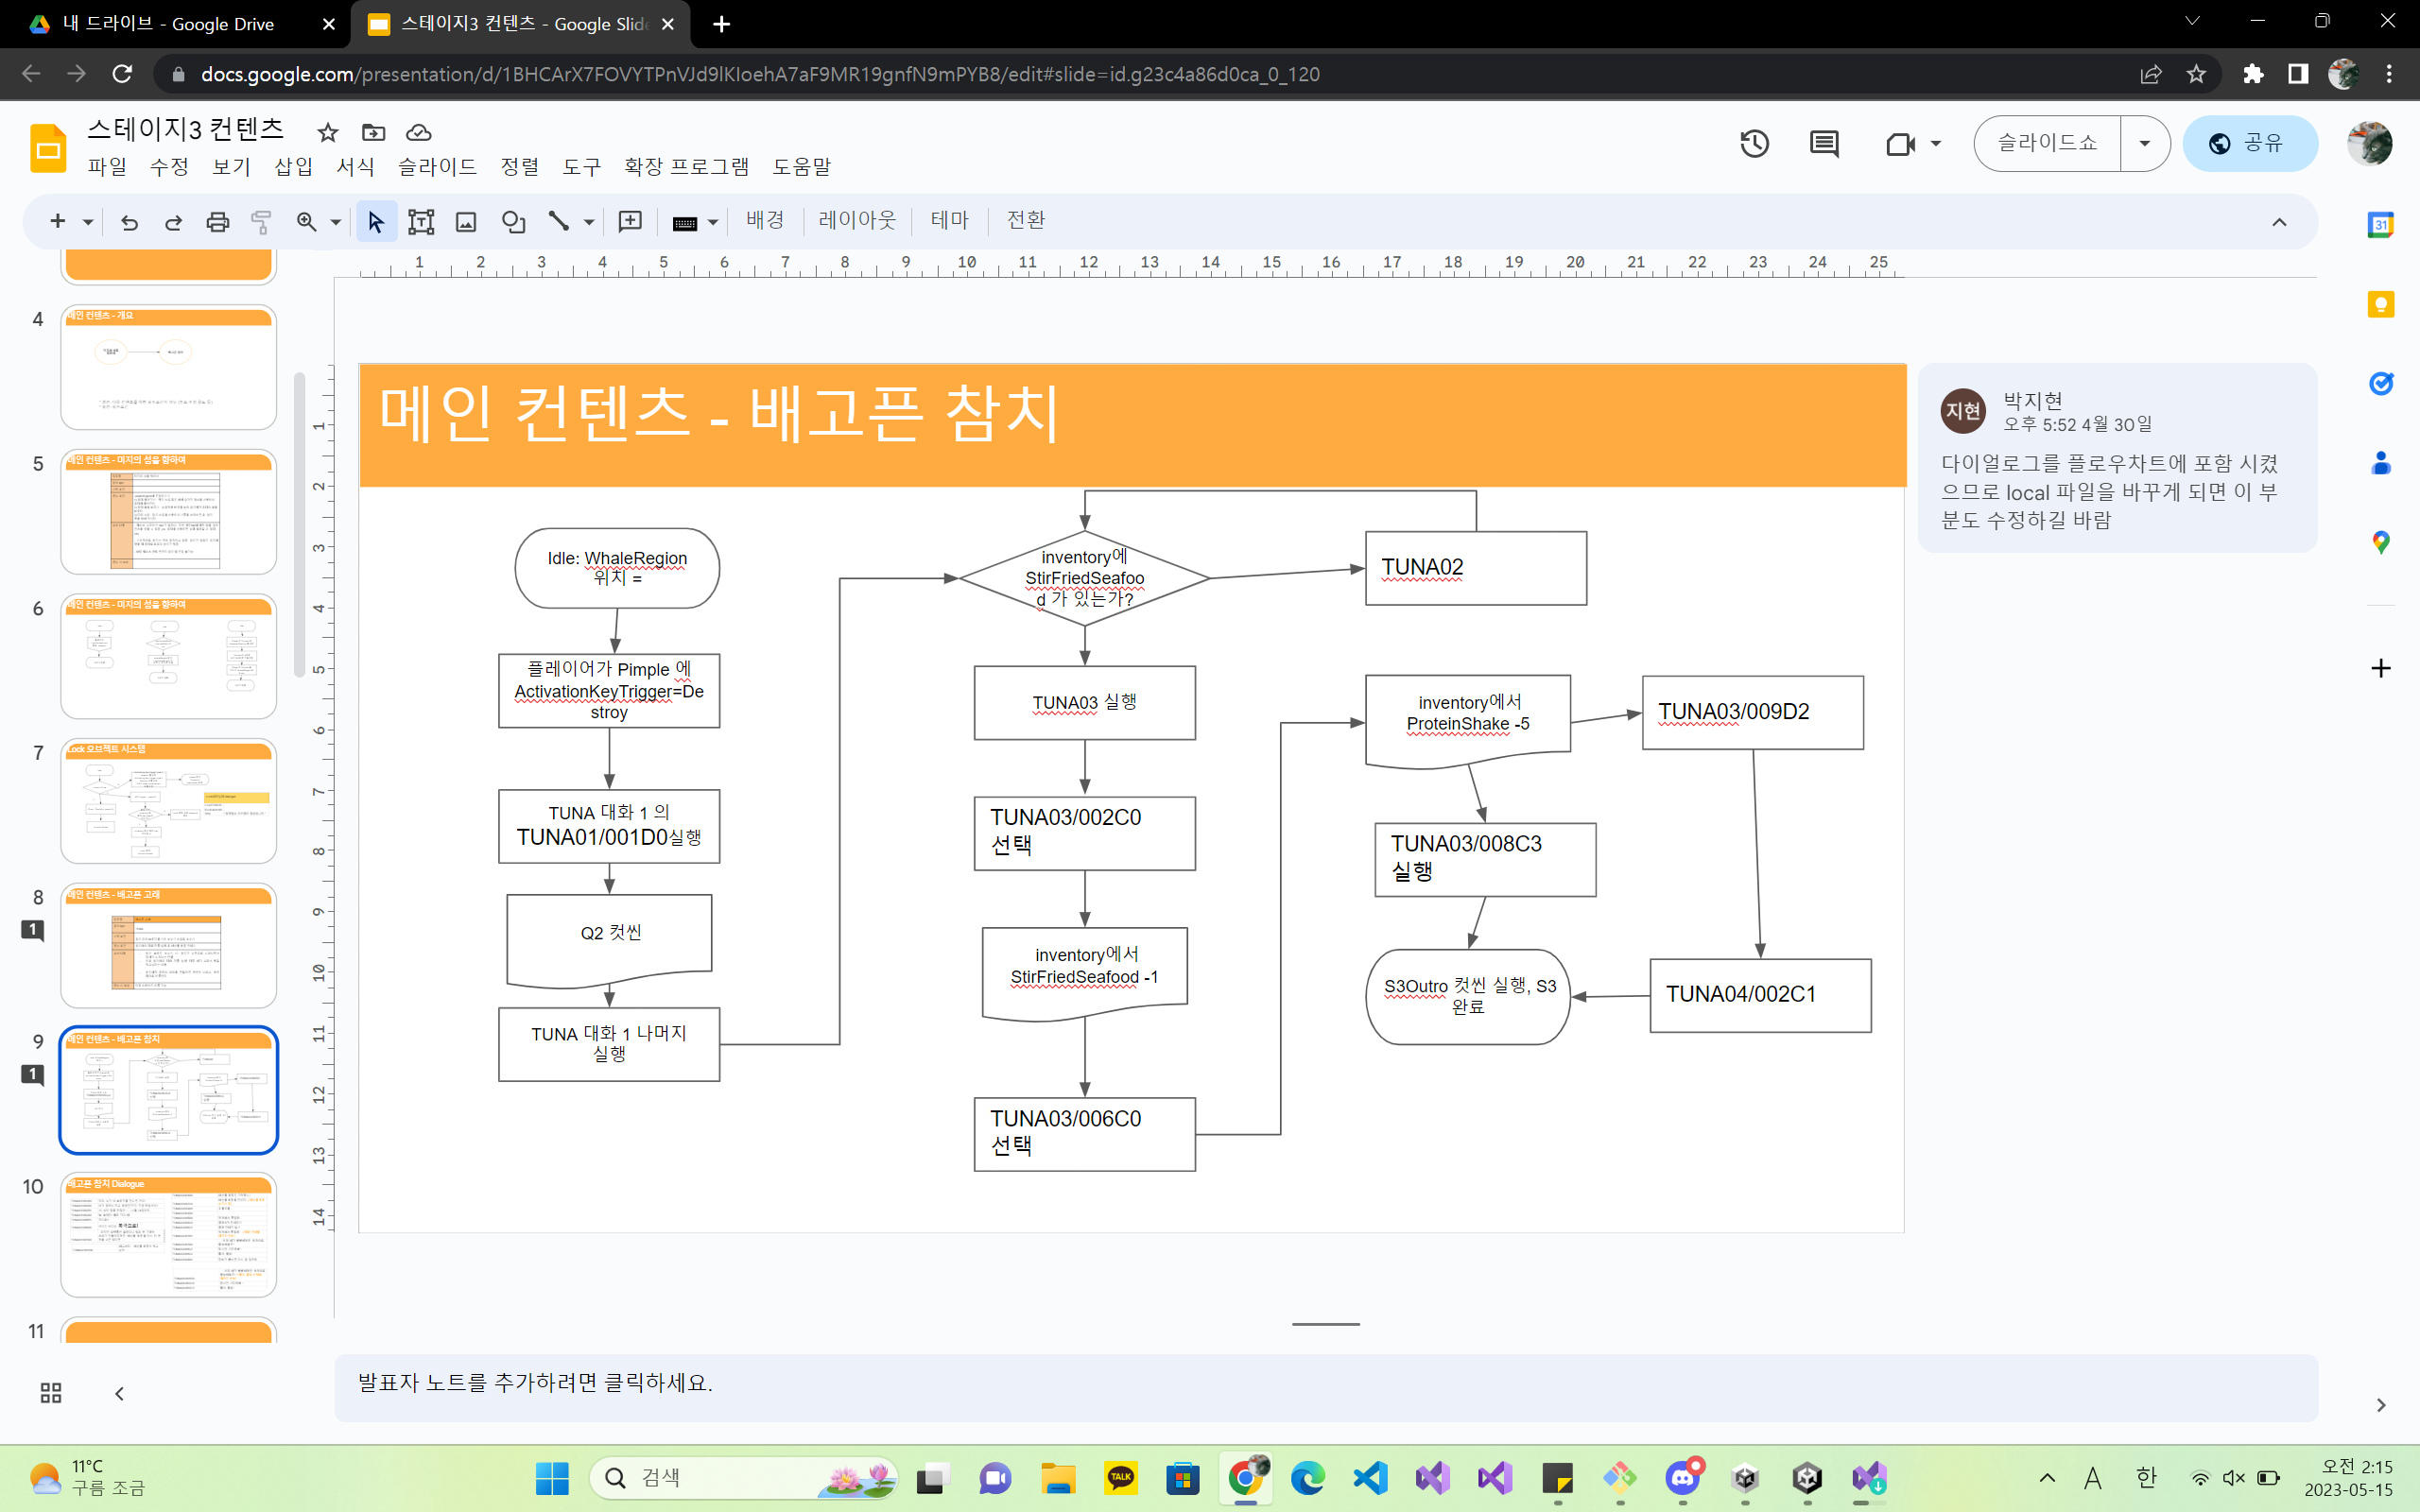
Task: Select the text box tool
Action: coord(421,222)
